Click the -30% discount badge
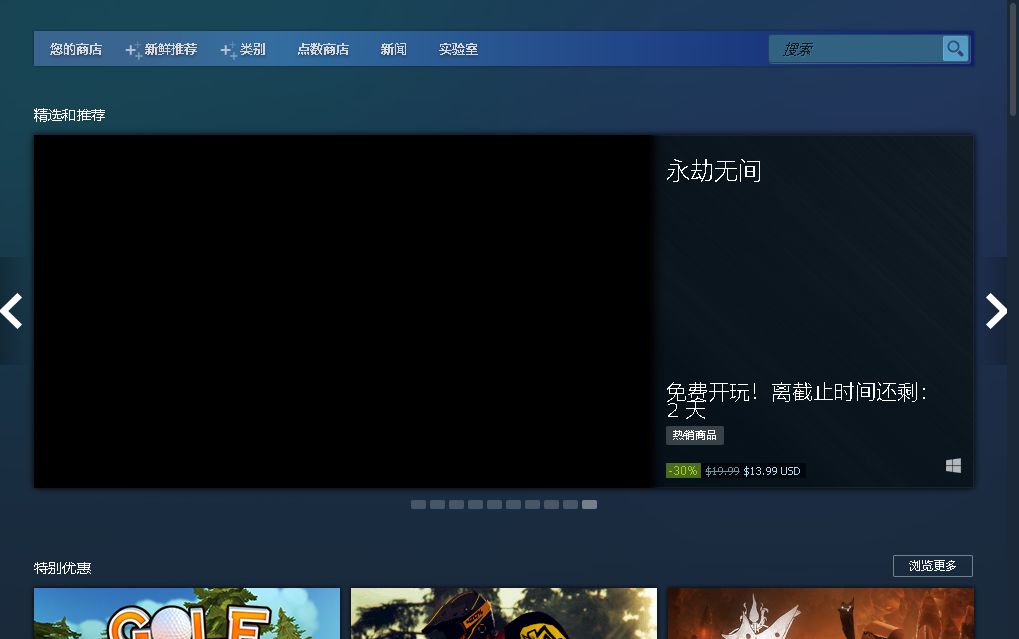The image size is (1019, 639). (x=683, y=471)
